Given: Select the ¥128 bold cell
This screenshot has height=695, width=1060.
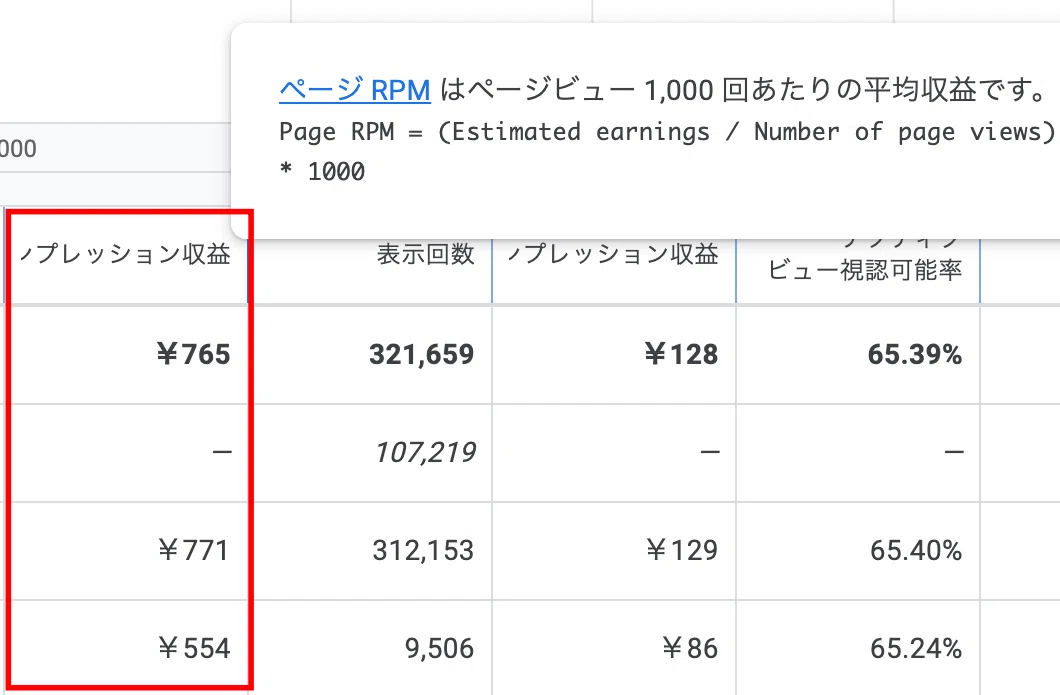Looking at the screenshot, I should pyautogui.click(x=681, y=354).
